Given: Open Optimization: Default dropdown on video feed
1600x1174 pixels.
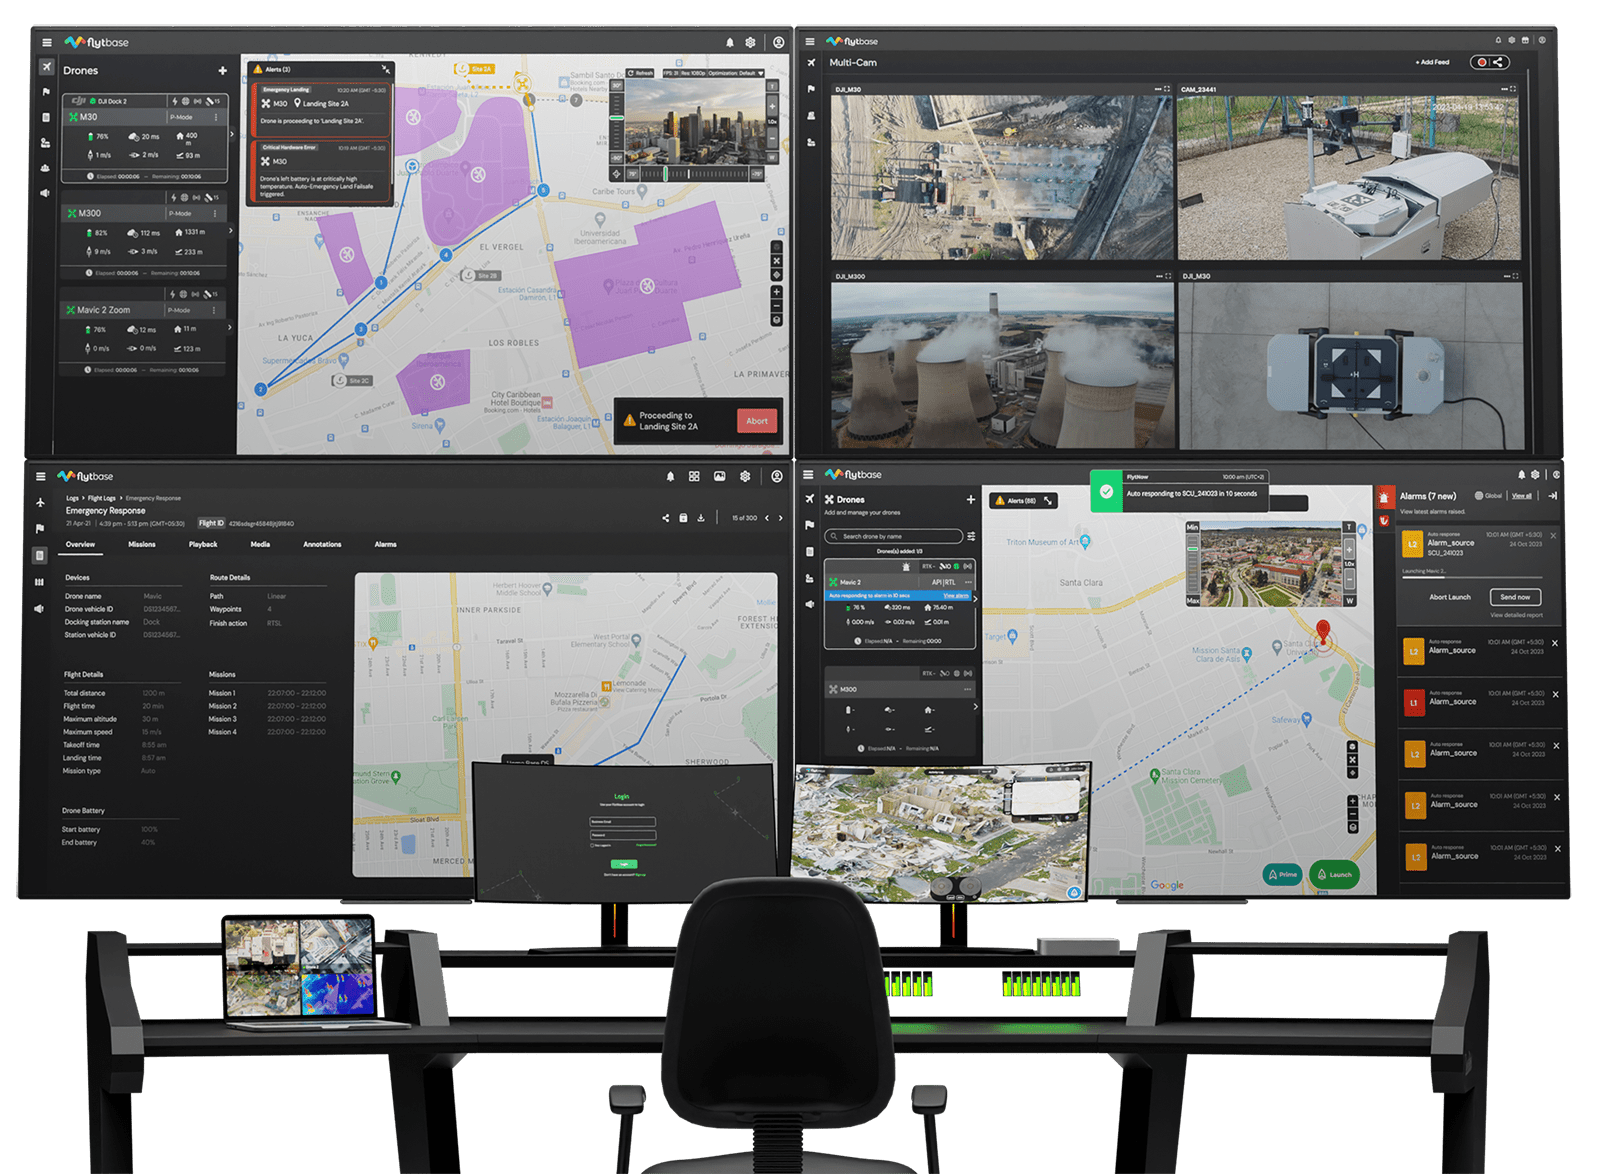Looking at the screenshot, I should 736,73.
